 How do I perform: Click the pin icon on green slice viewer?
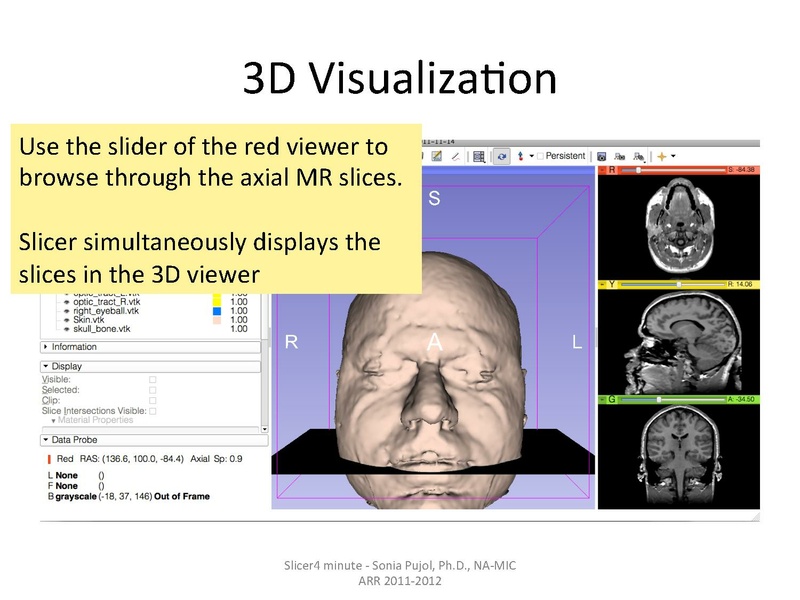click(x=602, y=399)
